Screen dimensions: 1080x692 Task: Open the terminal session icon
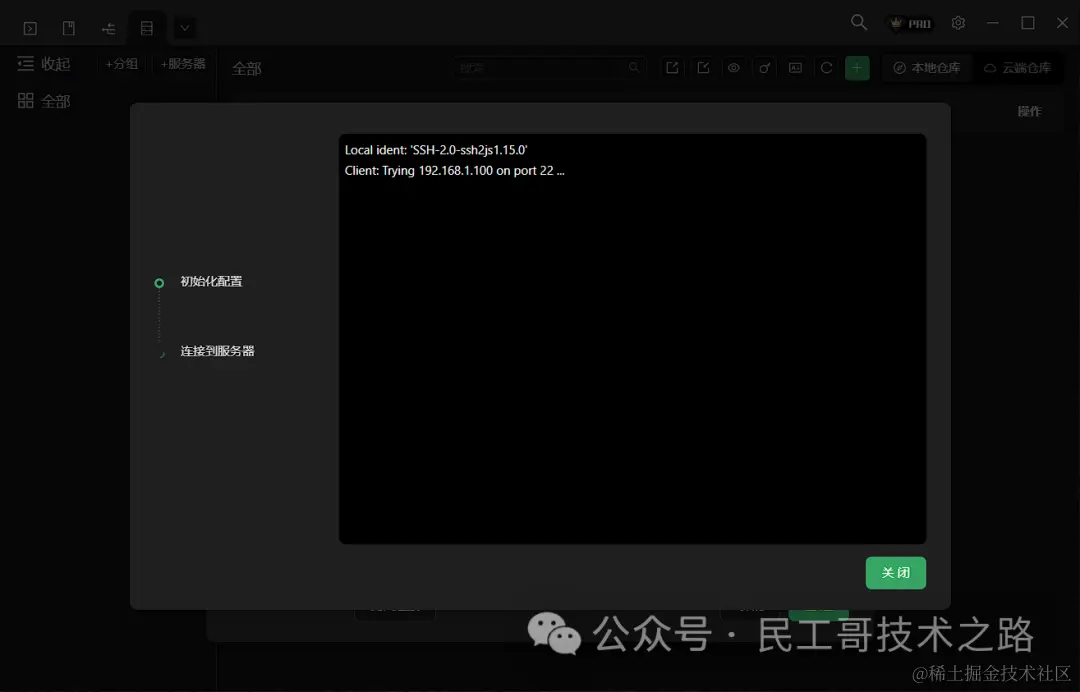pyautogui.click(x=29, y=27)
